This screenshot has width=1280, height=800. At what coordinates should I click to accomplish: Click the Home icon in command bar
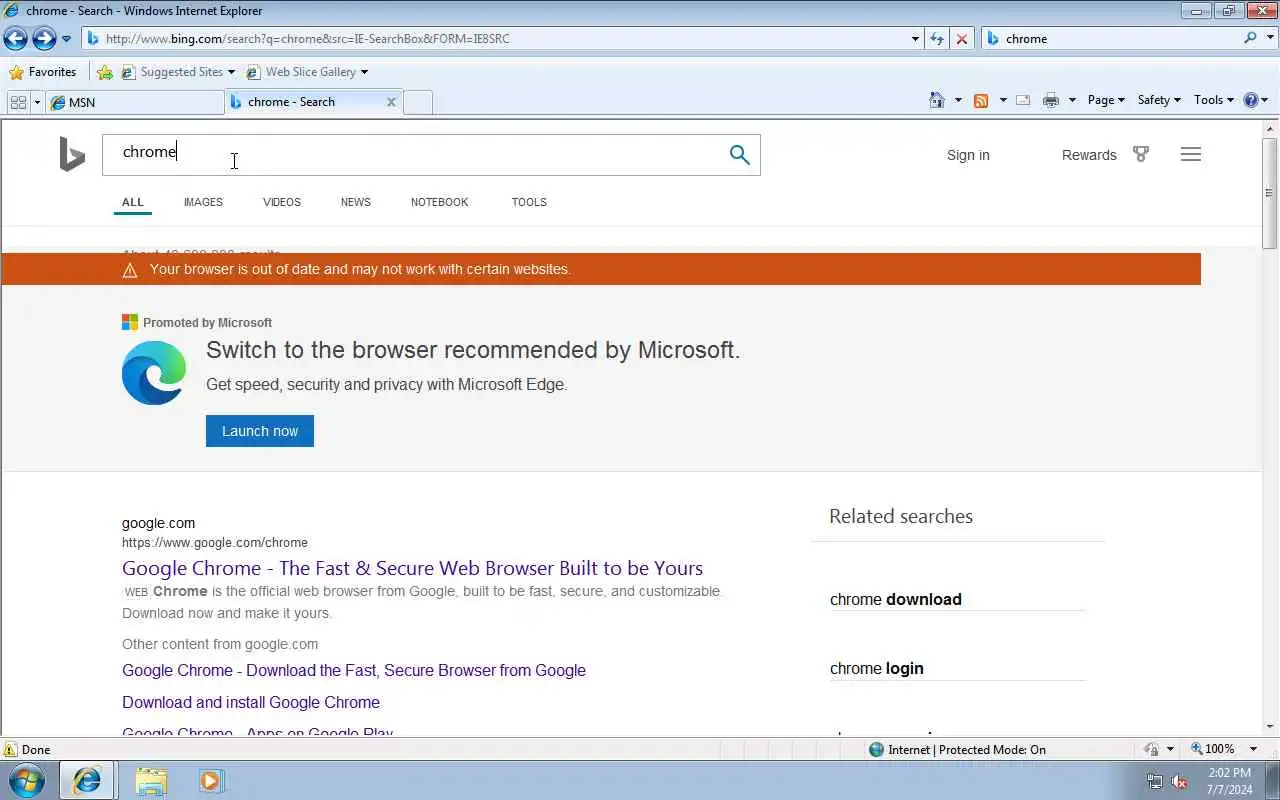937,100
